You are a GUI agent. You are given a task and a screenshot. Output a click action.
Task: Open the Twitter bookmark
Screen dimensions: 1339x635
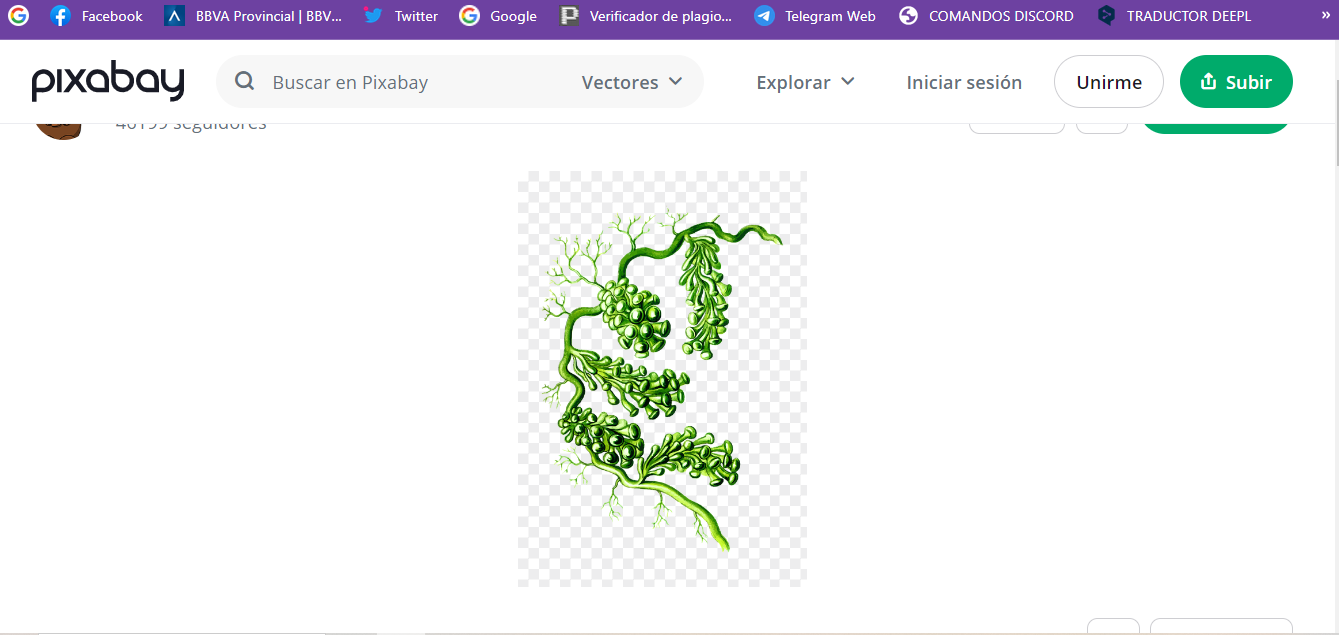click(x=400, y=16)
